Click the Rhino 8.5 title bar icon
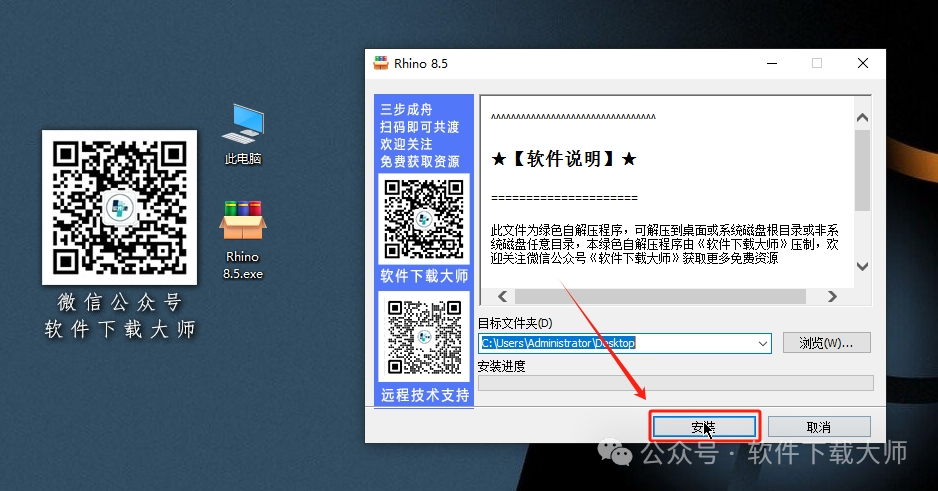938x491 pixels. pos(381,63)
